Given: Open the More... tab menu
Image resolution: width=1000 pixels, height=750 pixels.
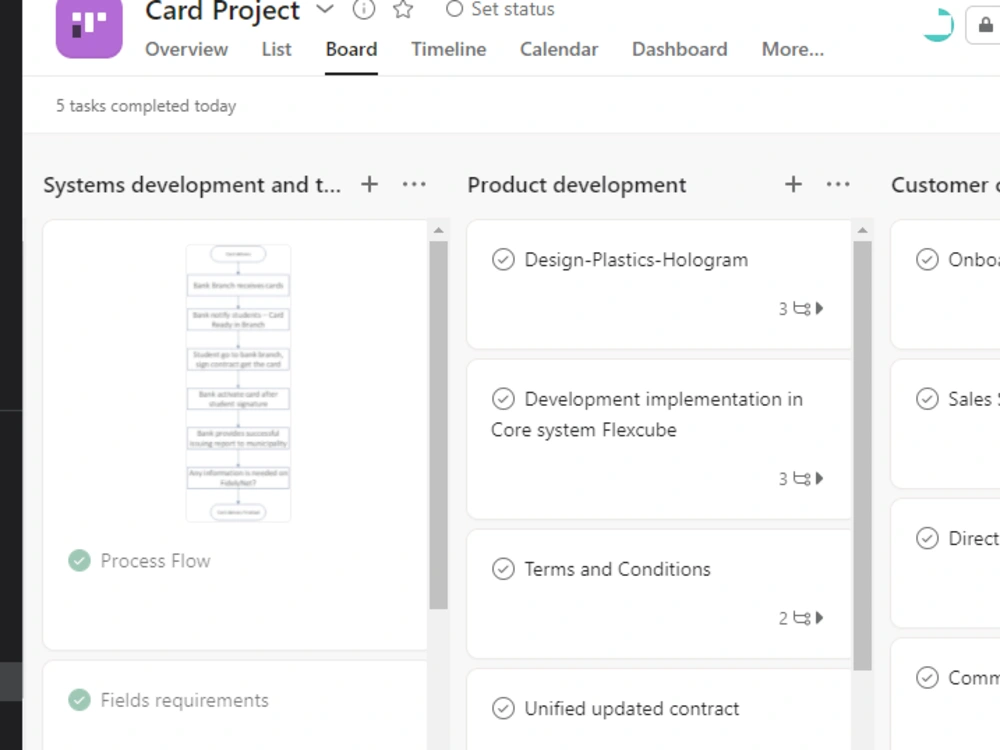Looking at the screenshot, I should click(792, 49).
